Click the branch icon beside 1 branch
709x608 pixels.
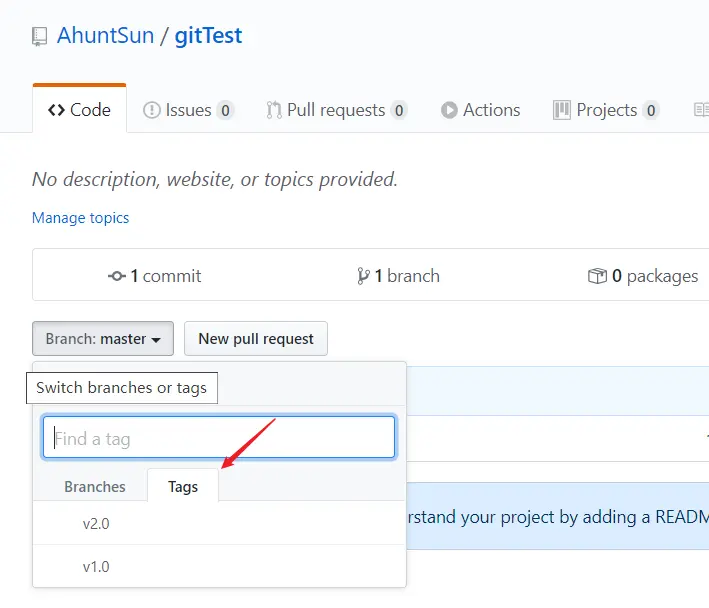(363, 276)
